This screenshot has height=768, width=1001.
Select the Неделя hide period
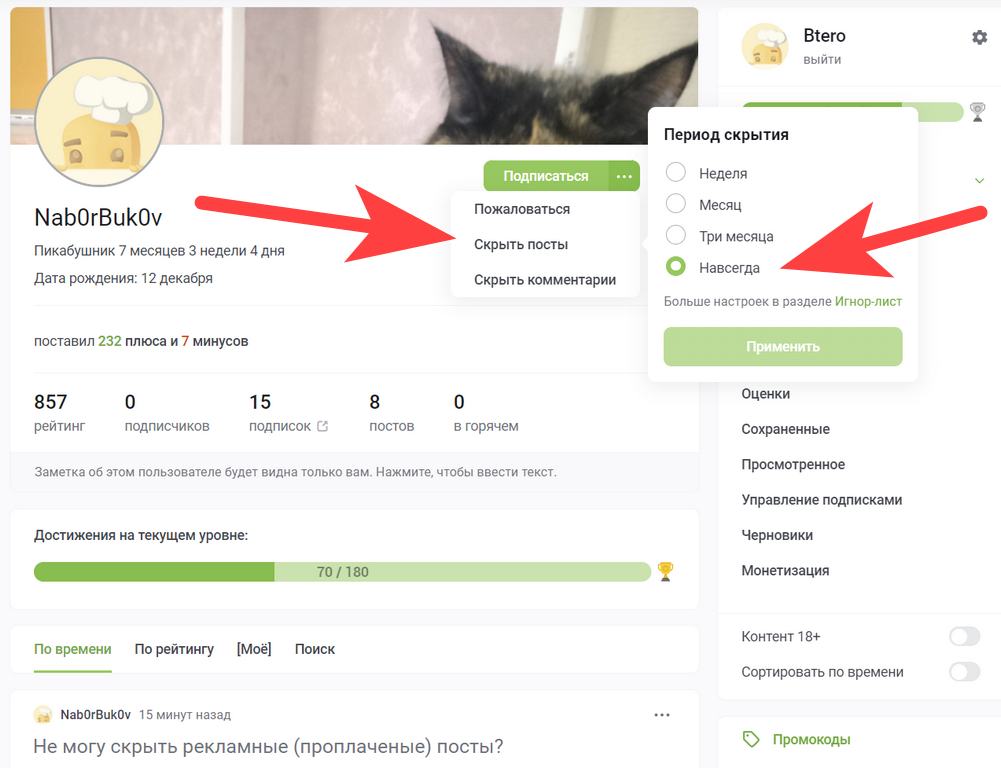676,173
